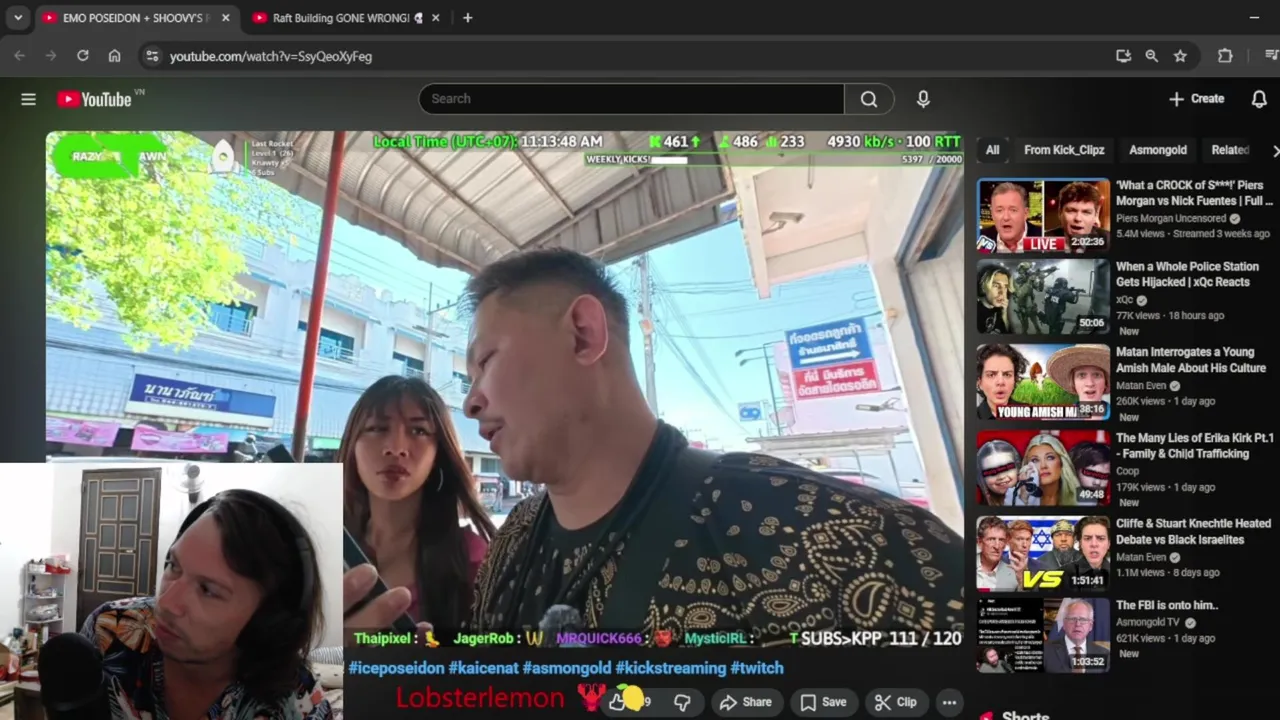The image size is (1280, 720).
Task: Open browser extensions puzzle icon
Action: [x=1225, y=56]
